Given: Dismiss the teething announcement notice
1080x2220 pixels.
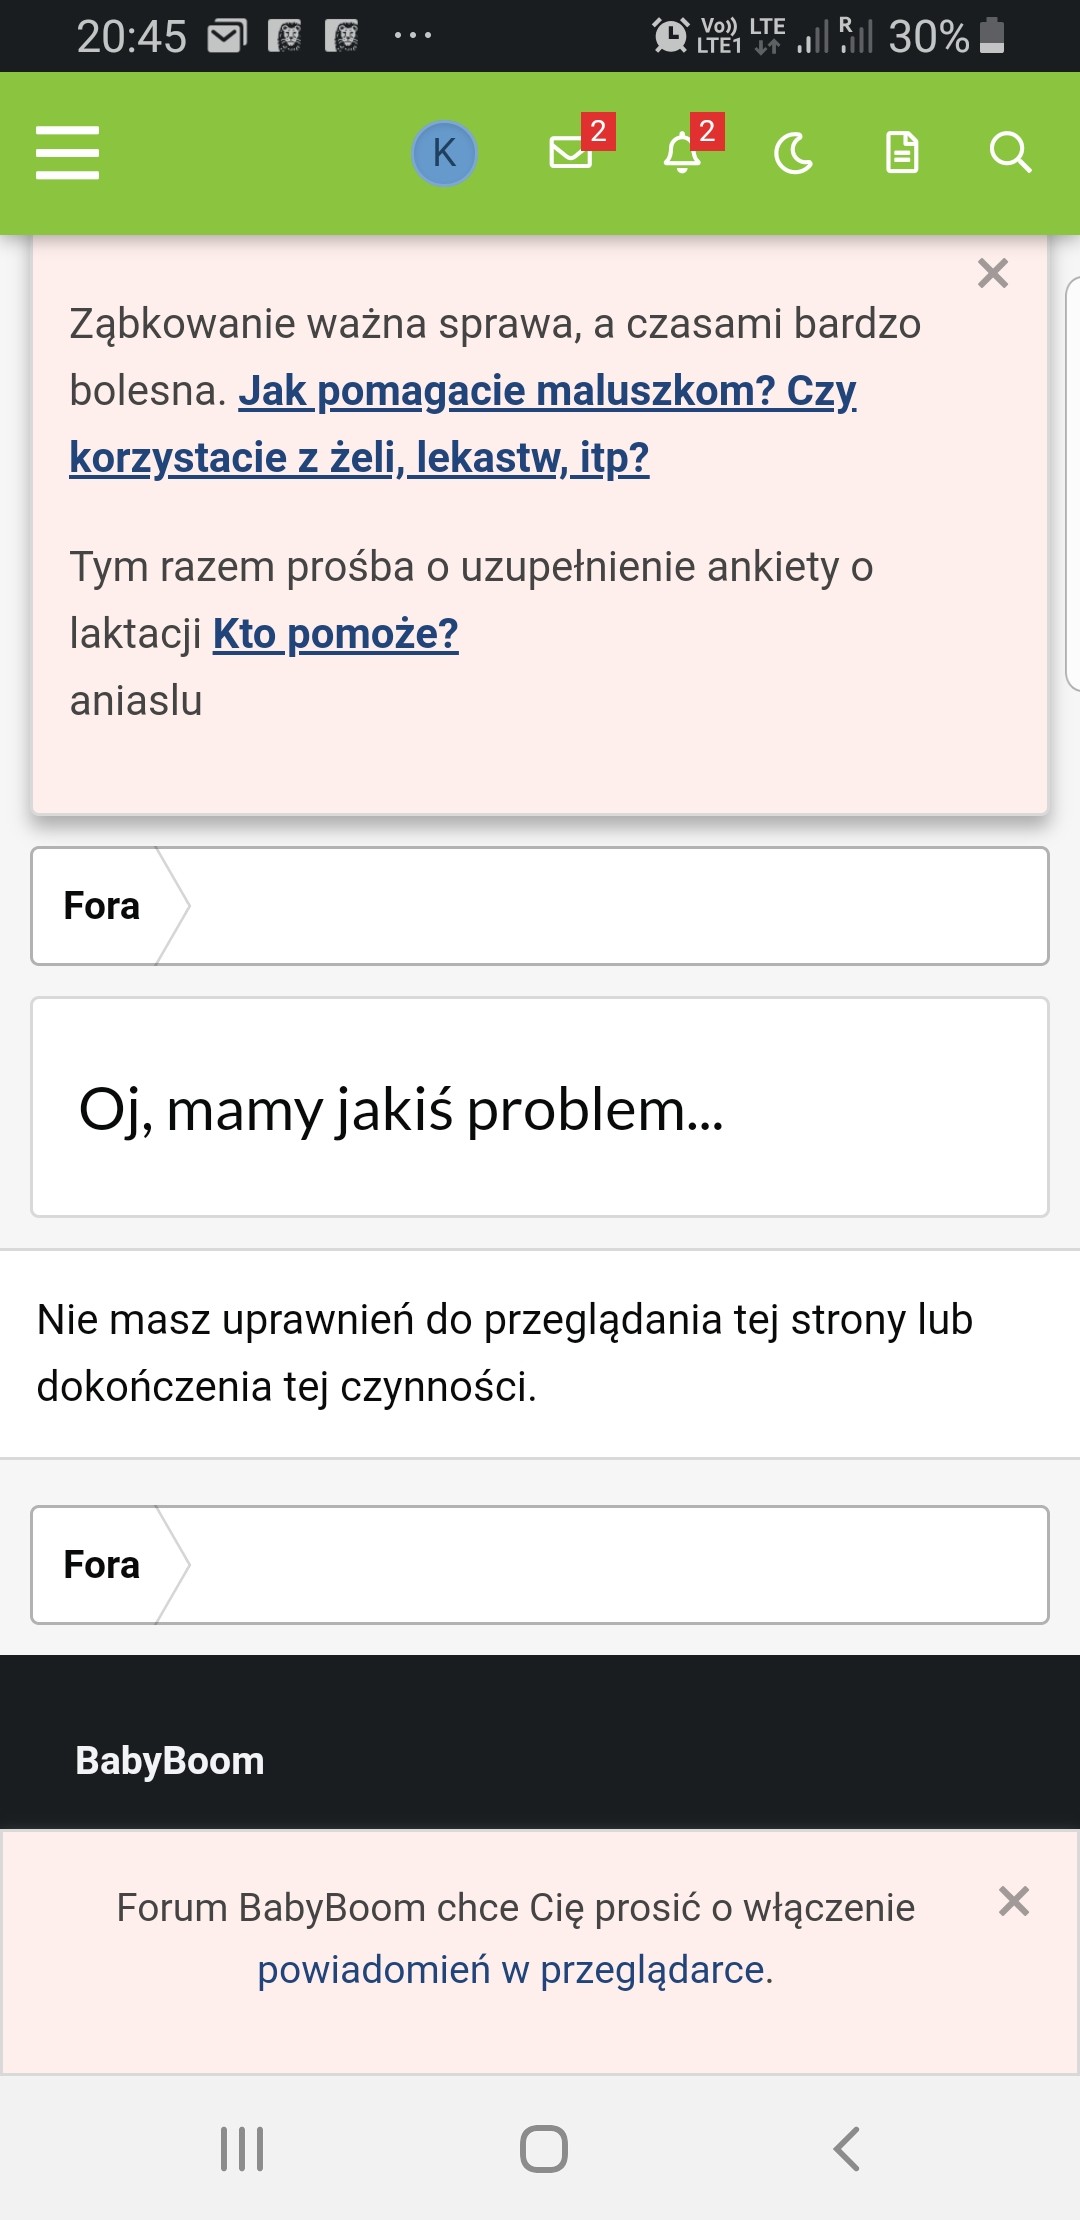Looking at the screenshot, I should tap(993, 273).
